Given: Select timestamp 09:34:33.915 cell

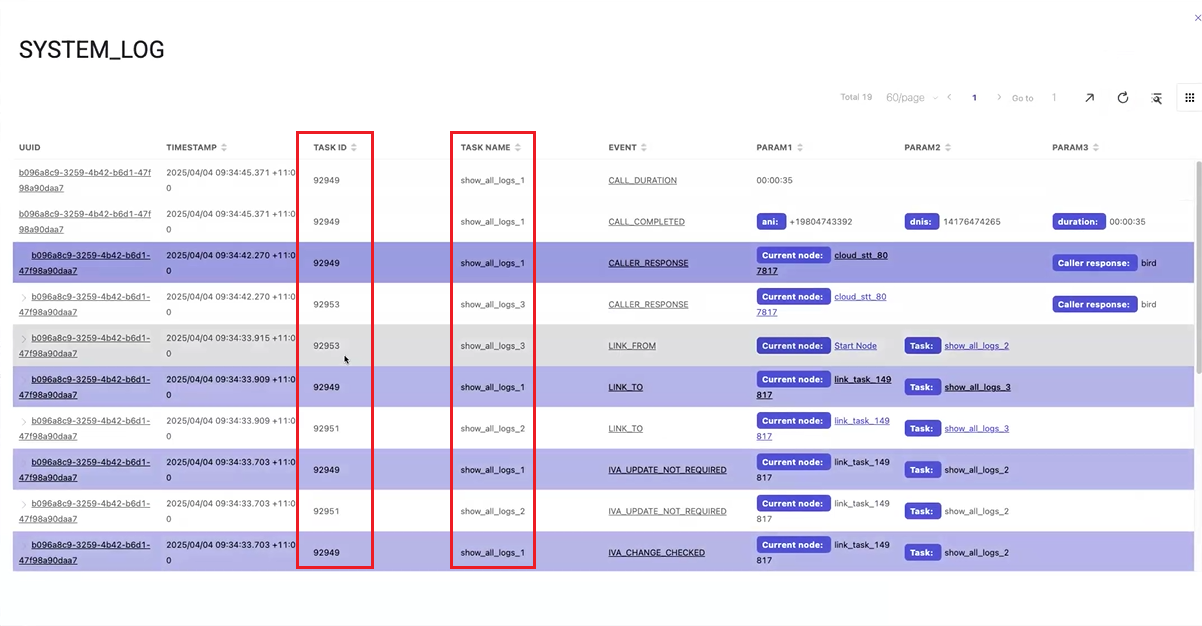Looking at the screenshot, I should (231, 346).
